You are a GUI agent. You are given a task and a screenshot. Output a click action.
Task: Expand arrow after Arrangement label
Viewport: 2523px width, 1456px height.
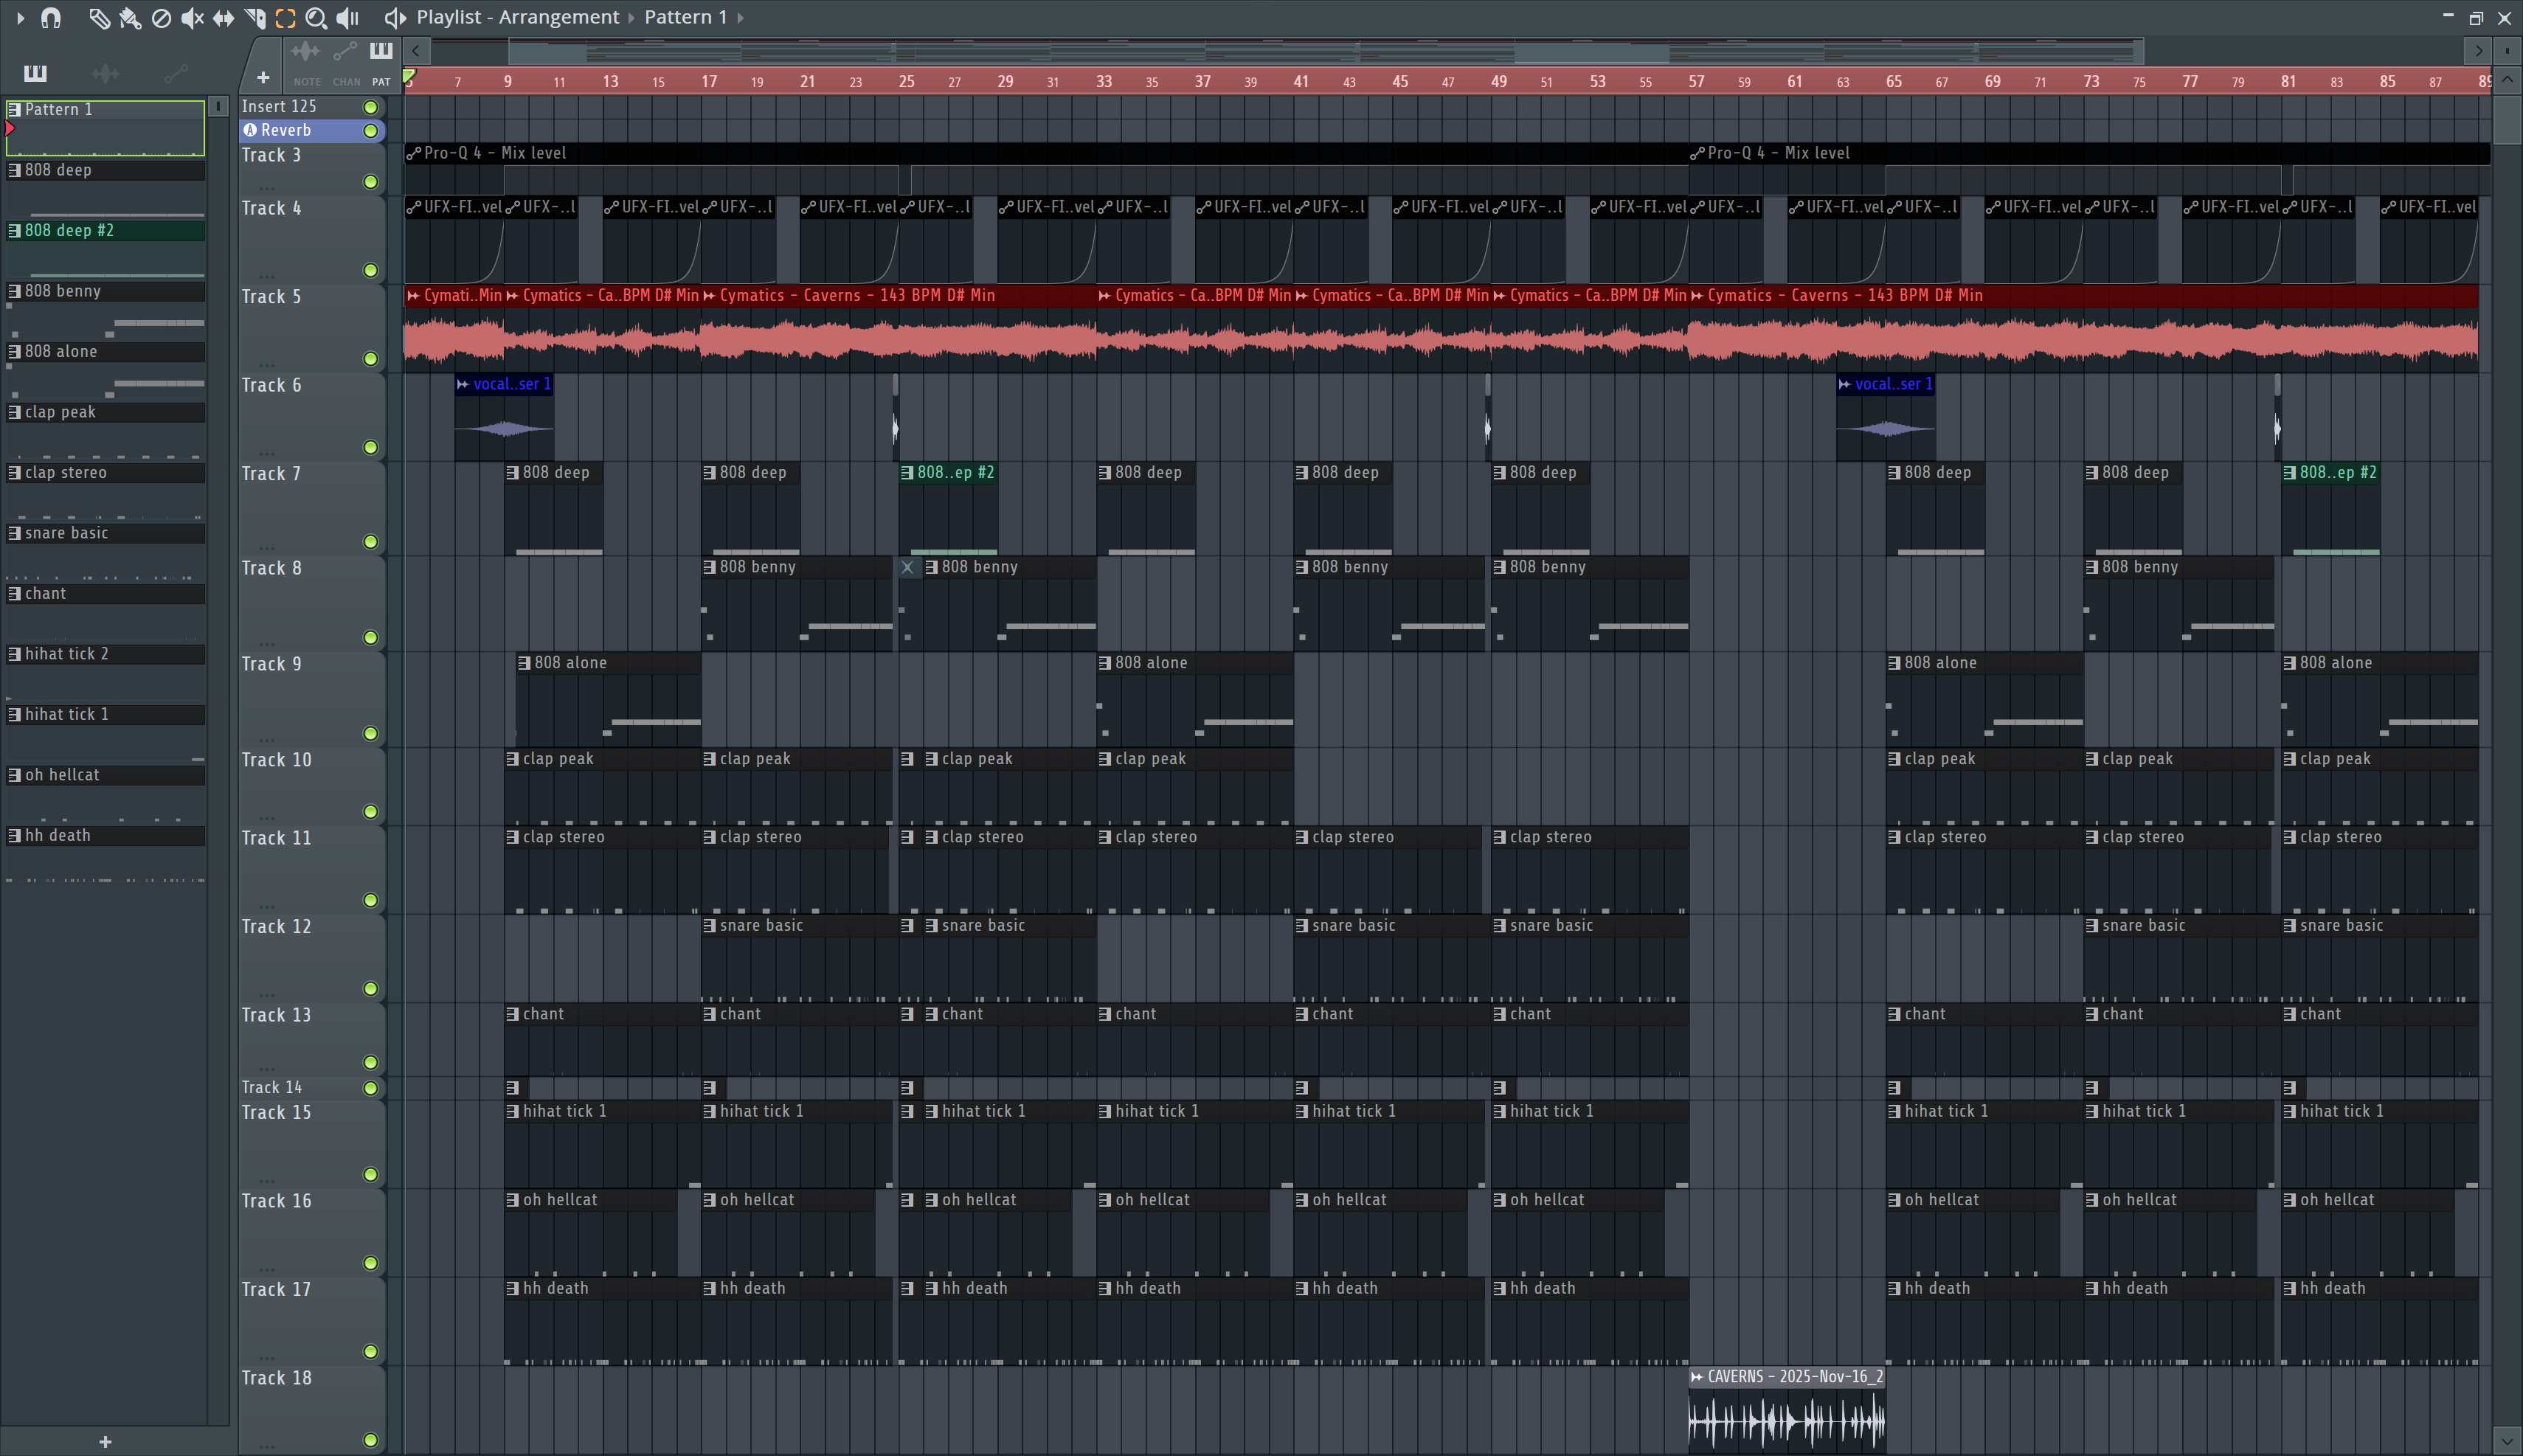tap(631, 17)
